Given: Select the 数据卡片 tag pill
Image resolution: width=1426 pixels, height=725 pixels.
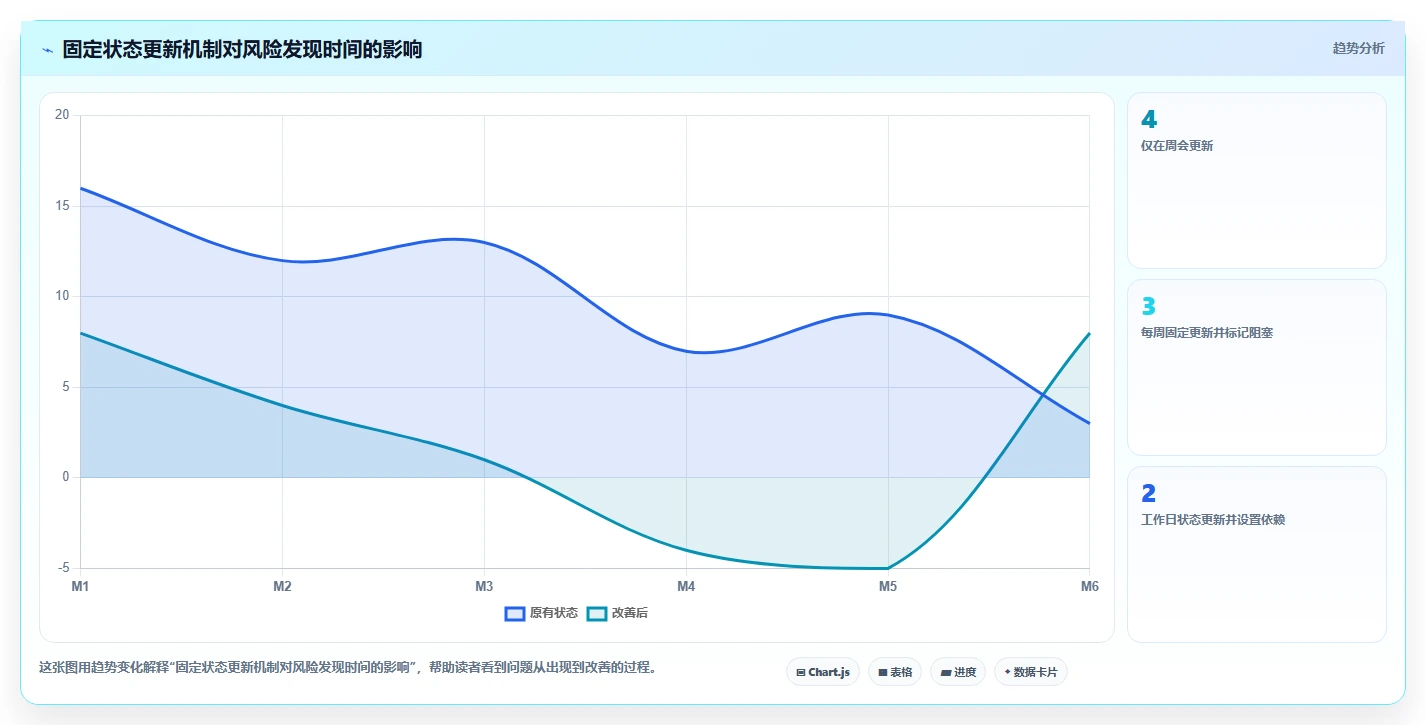Looking at the screenshot, I should coord(1031,672).
